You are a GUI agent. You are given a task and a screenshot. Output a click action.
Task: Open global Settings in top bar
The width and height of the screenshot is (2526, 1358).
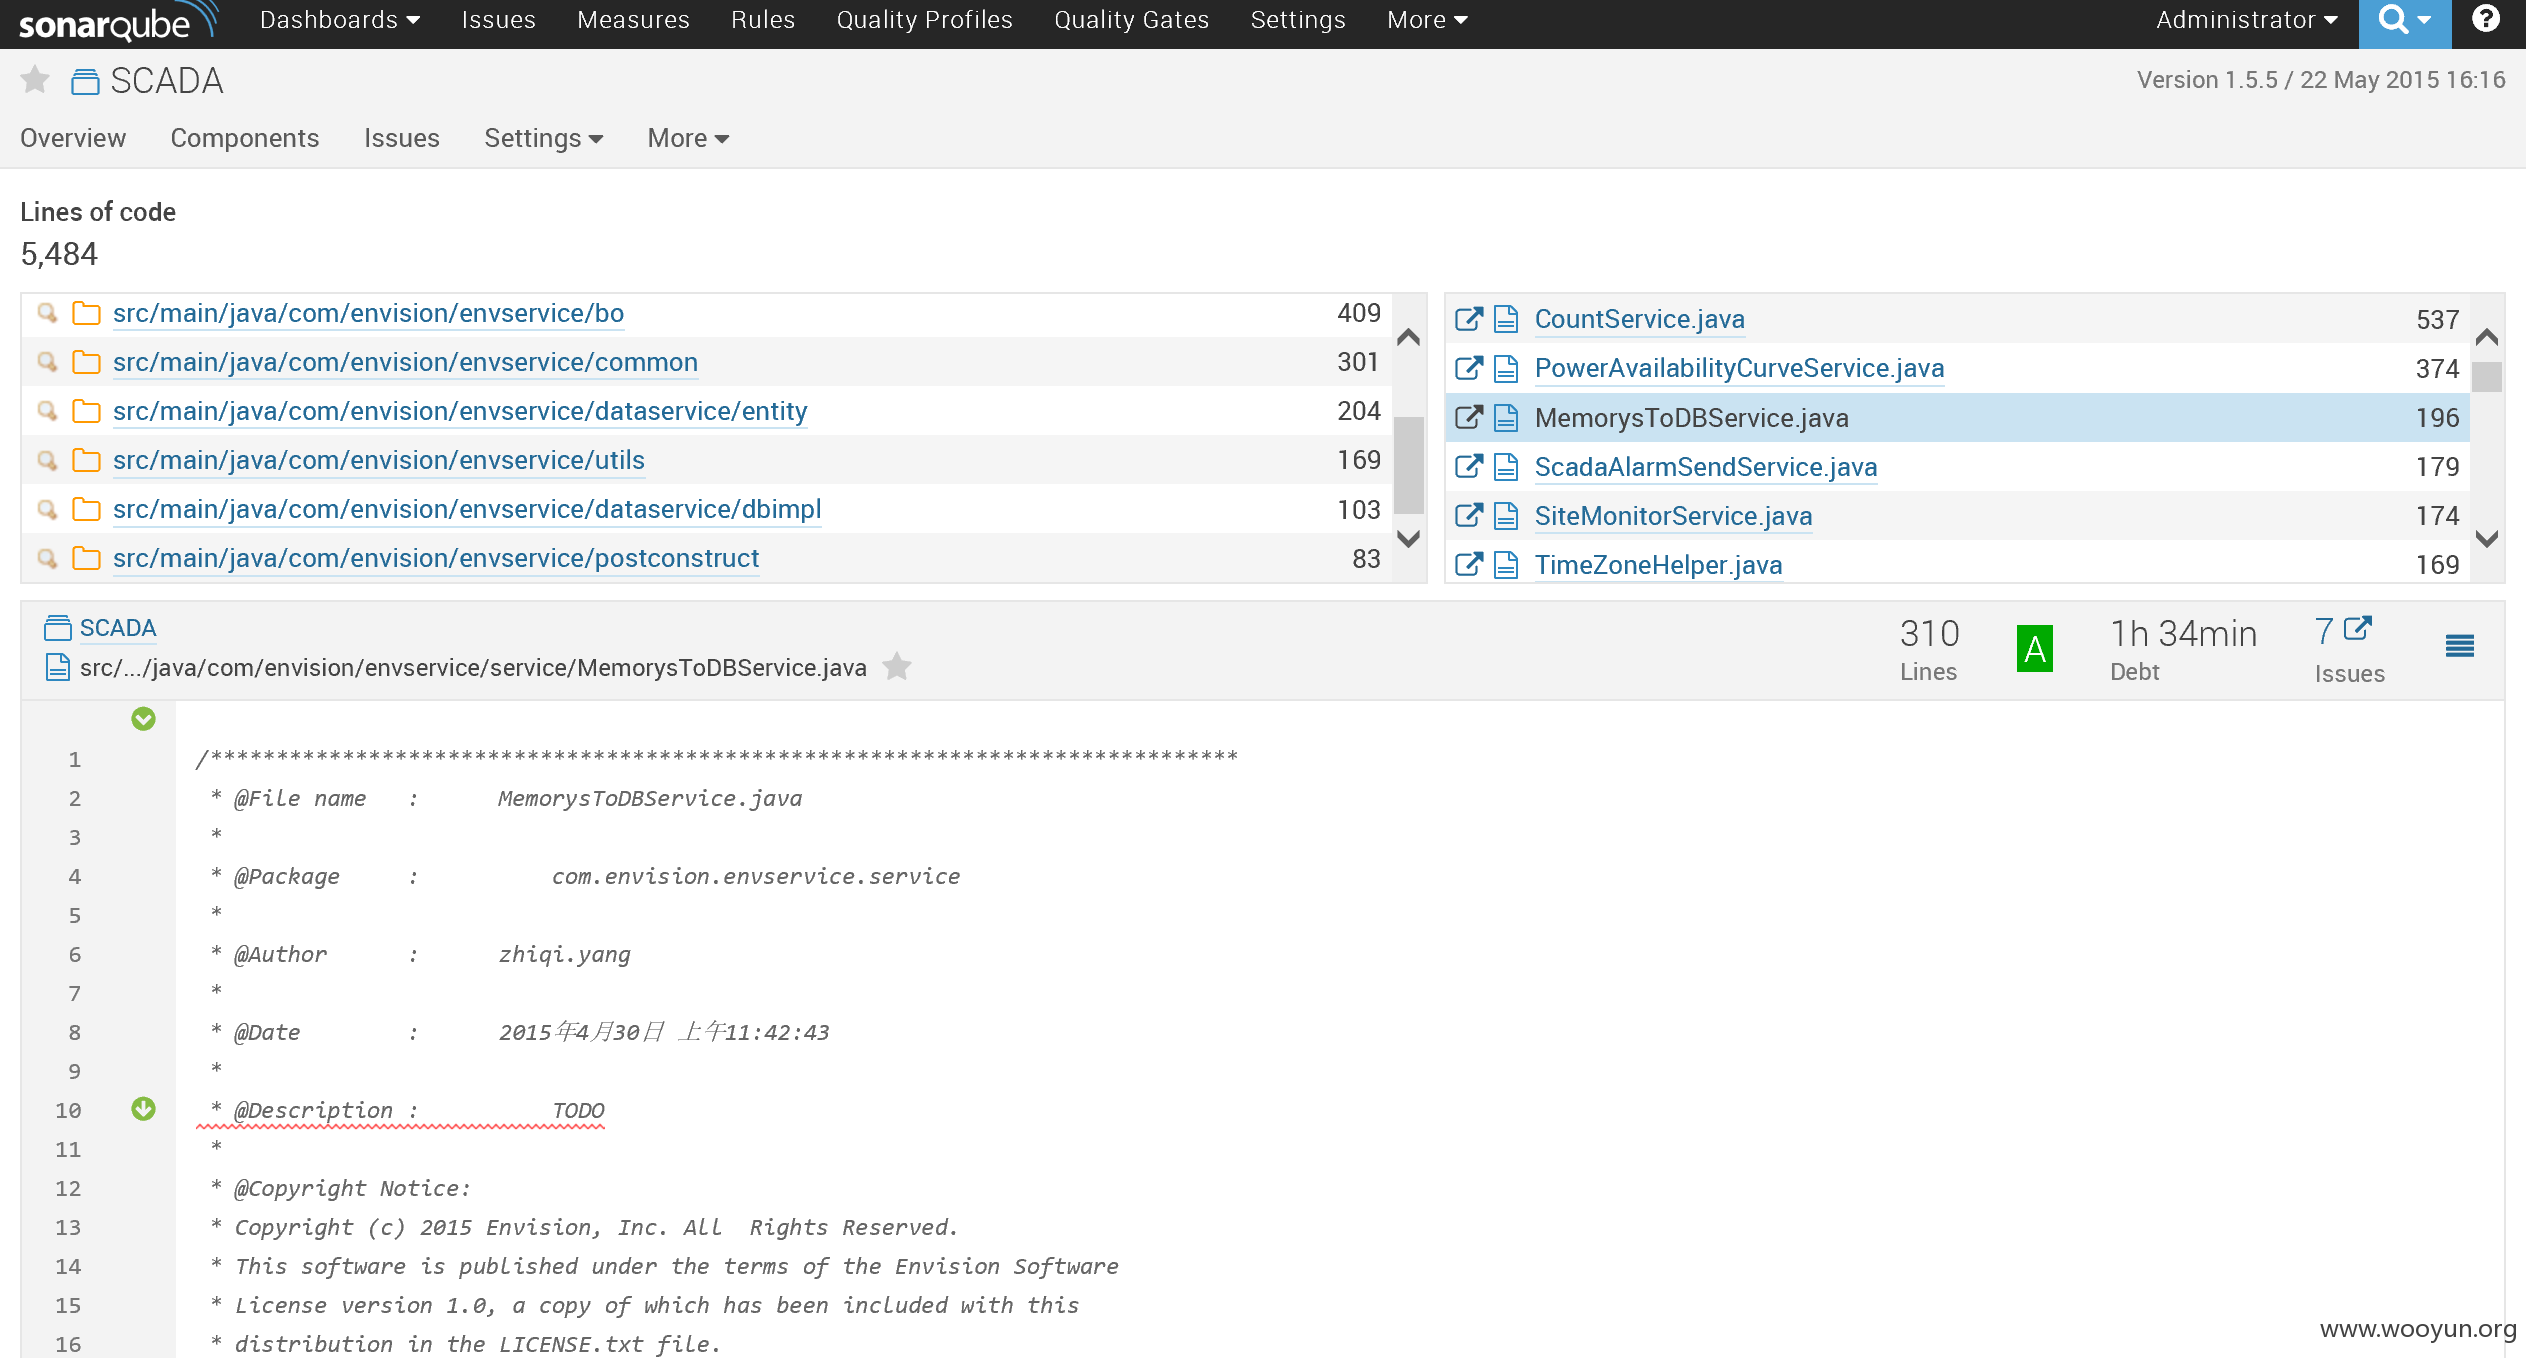(x=1298, y=20)
